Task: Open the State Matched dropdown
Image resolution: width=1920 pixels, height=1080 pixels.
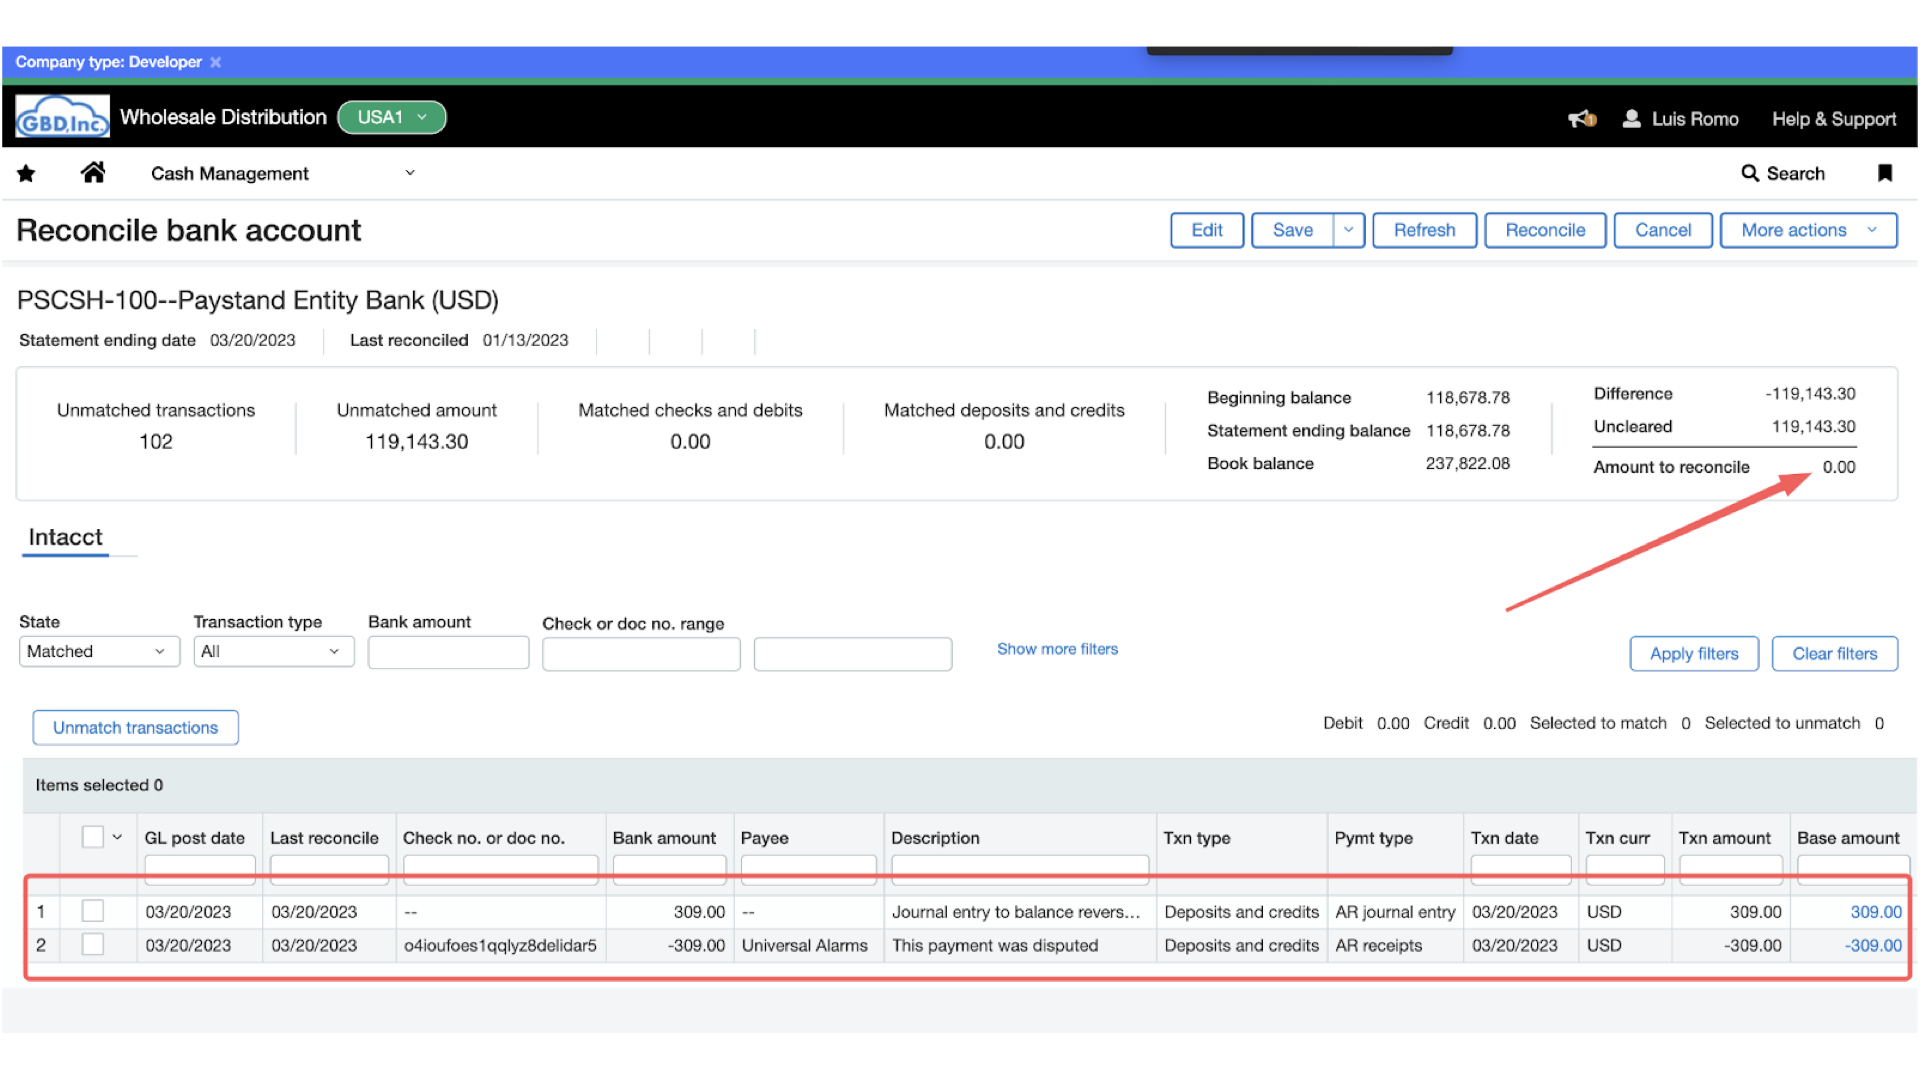Action: coord(99,651)
